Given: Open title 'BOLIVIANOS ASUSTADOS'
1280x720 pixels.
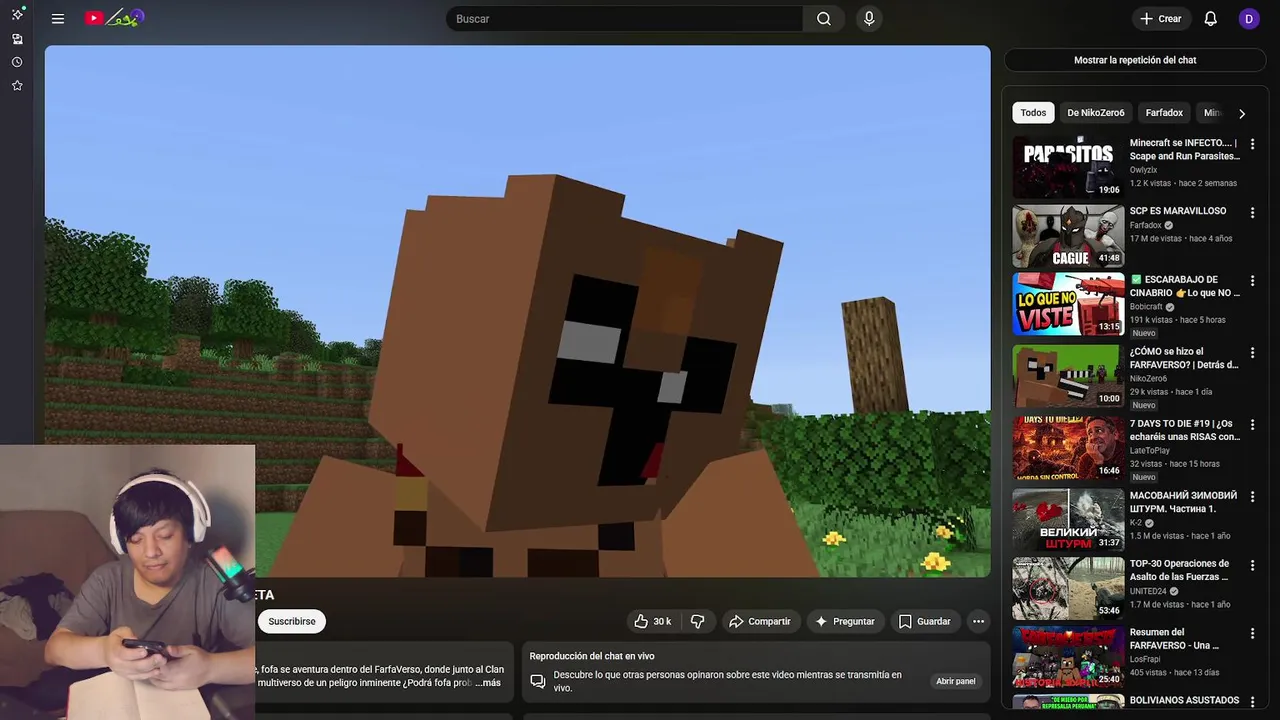Looking at the screenshot, I should 1184,700.
